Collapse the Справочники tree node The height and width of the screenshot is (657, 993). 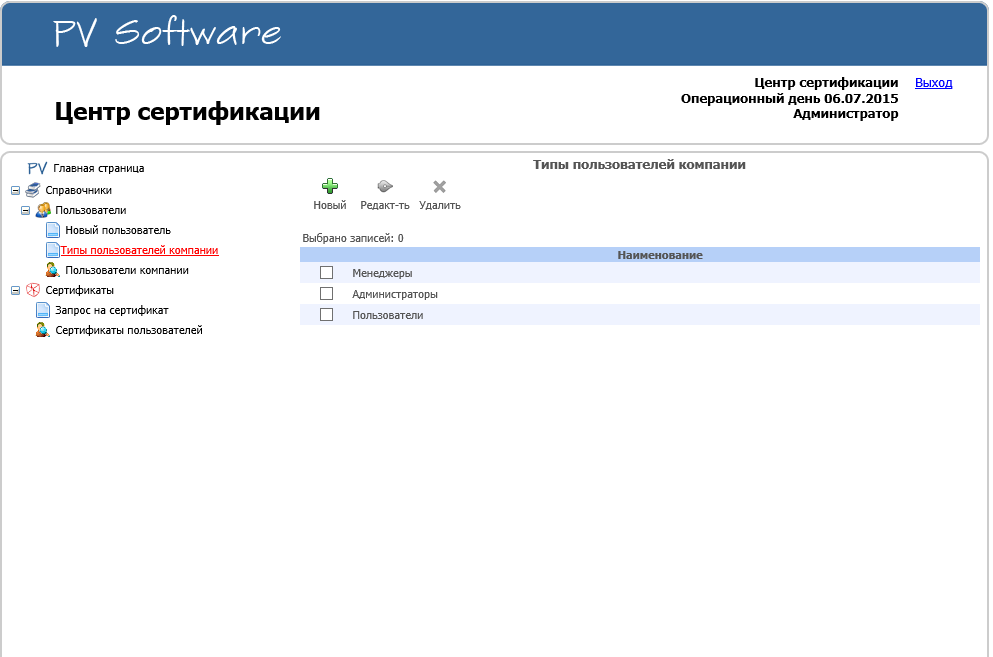coord(16,190)
